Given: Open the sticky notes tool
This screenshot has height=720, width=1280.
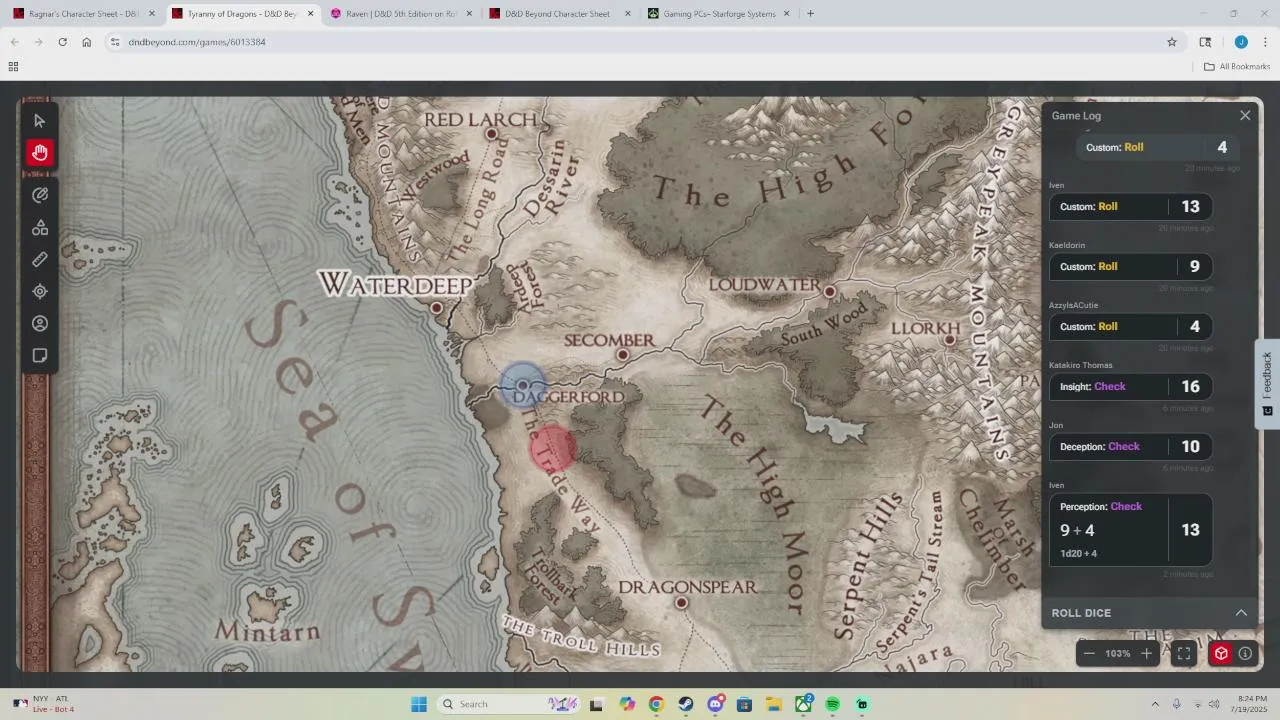Looking at the screenshot, I should (40, 356).
